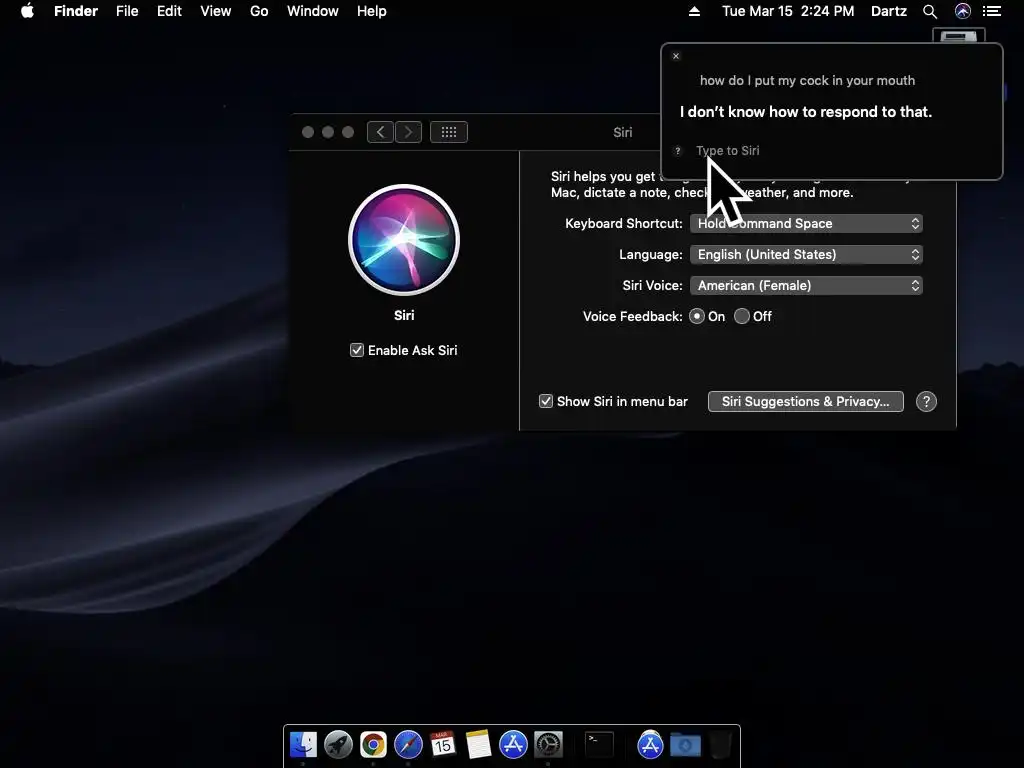The height and width of the screenshot is (768, 1024).
Task: Open the Window menu
Action: (x=313, y=11)
